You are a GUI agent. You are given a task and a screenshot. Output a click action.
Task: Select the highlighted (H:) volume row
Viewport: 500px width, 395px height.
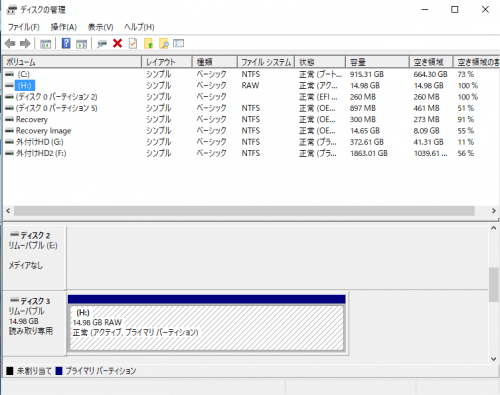251,85
